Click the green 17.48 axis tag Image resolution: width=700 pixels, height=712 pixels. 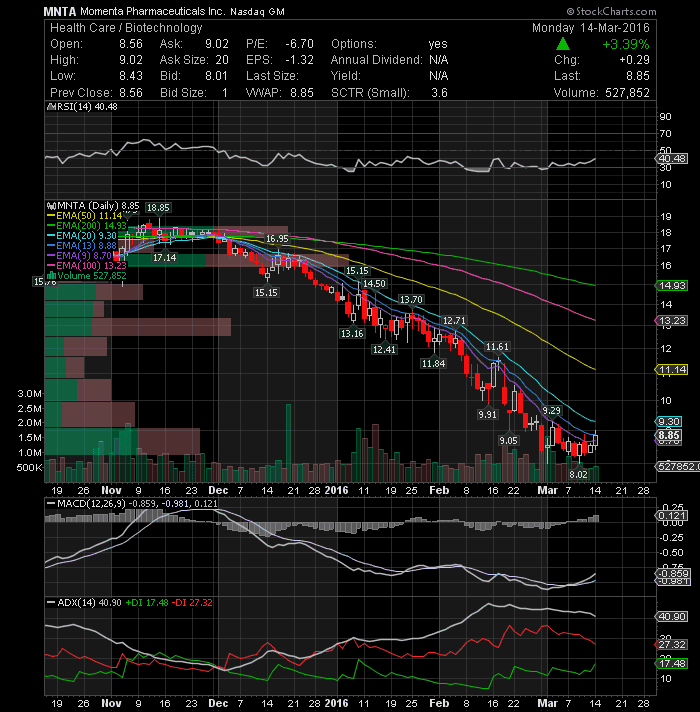click(x=671, y=664)
